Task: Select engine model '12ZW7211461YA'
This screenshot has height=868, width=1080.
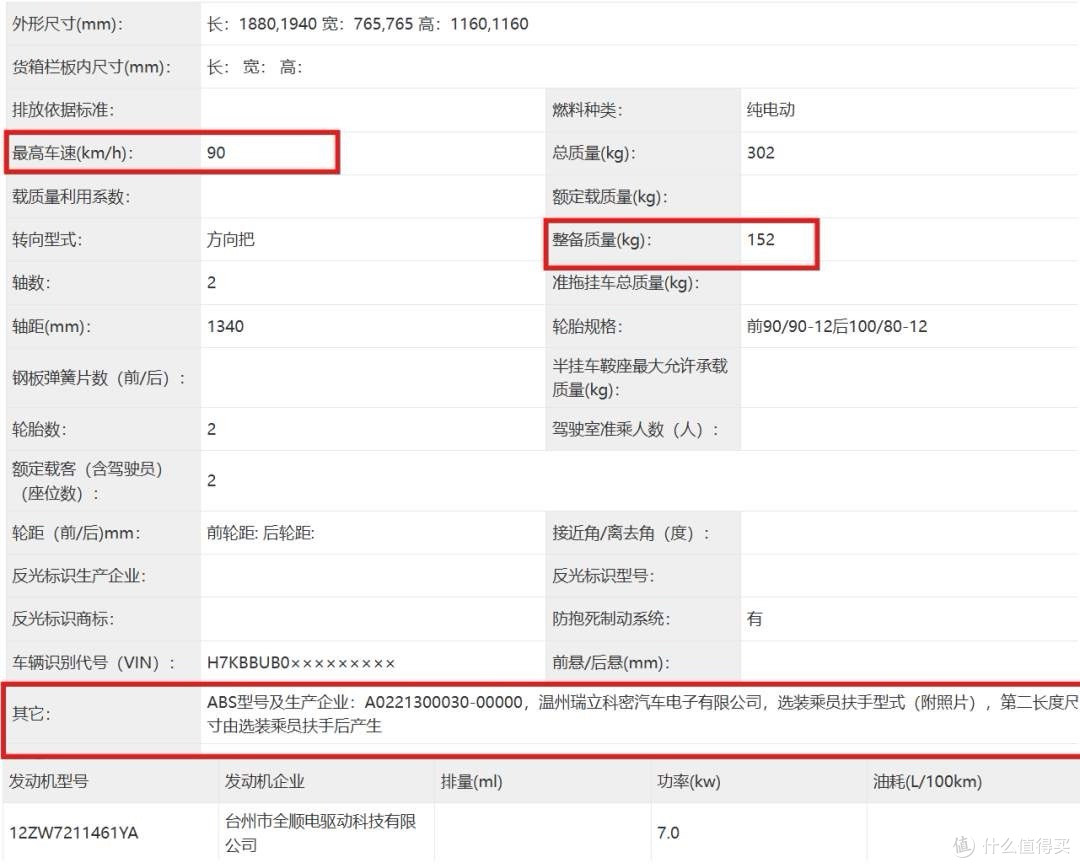Action: pyautogui.click(x=74, y=833)
